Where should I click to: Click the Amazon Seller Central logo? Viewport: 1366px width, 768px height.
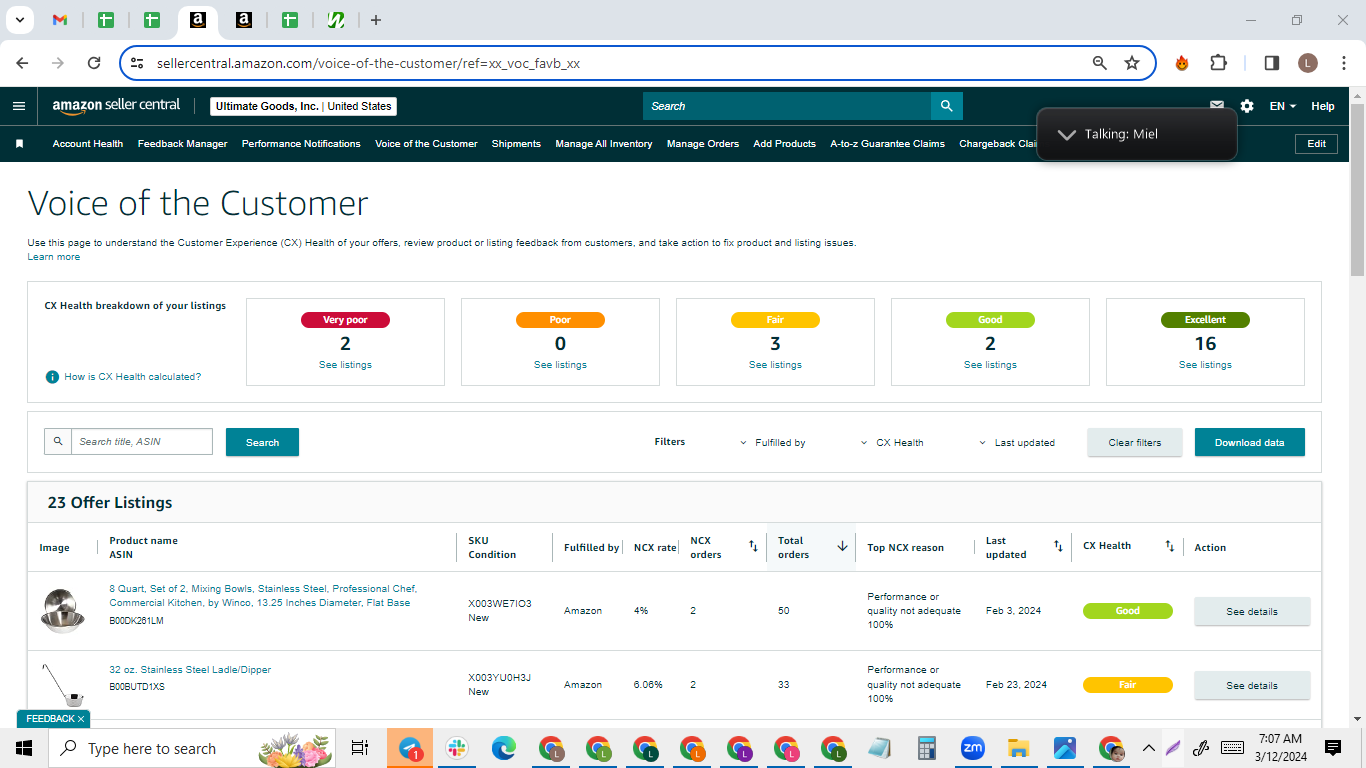pyautogui.click(x=116, y=106)
